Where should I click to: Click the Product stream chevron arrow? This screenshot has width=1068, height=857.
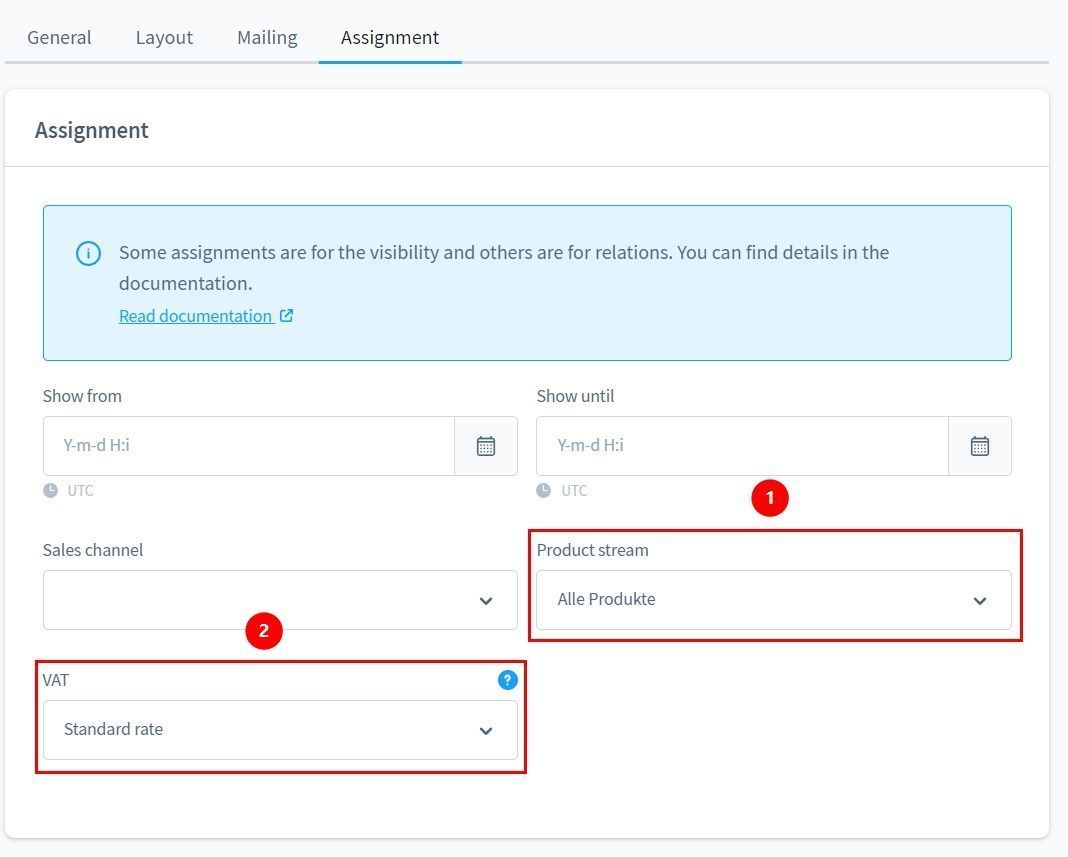980,601
